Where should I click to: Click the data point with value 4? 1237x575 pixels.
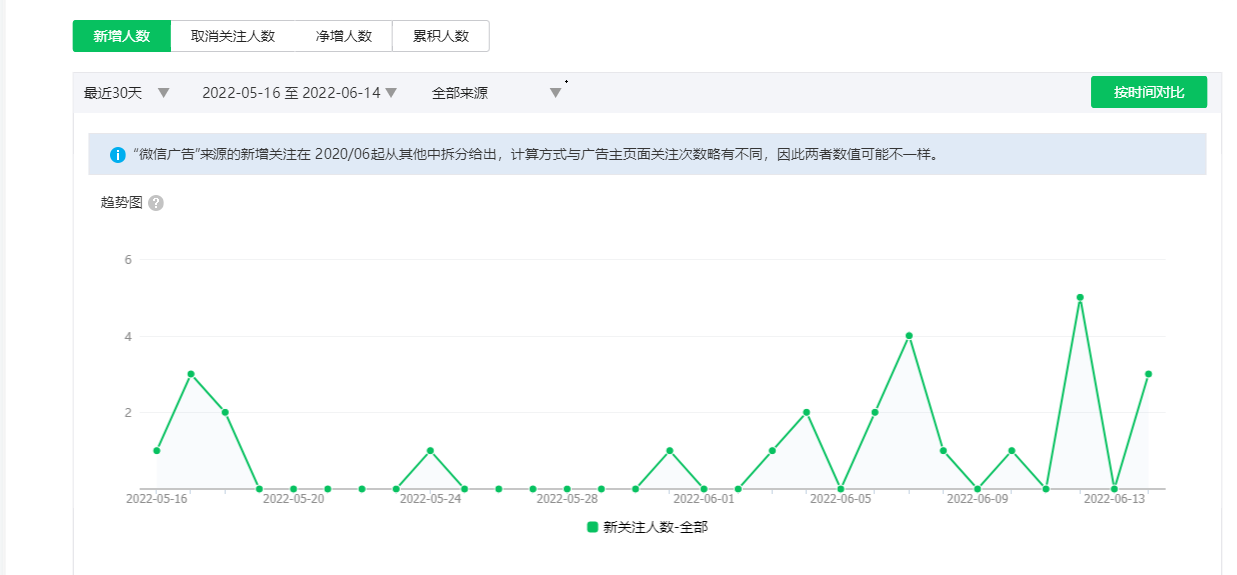(x=909, y=336)
